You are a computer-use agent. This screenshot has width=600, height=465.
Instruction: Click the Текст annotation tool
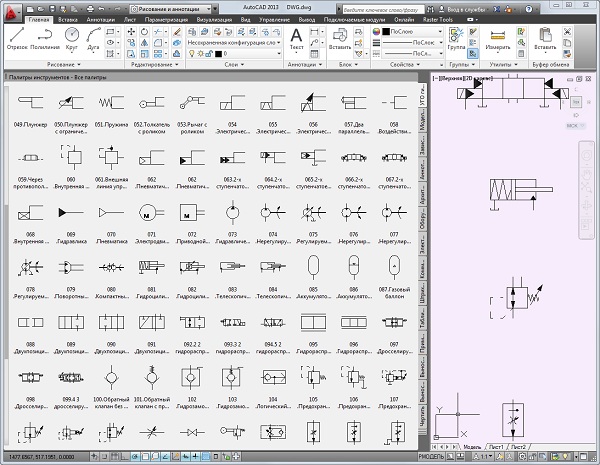[x=296, y=37]
